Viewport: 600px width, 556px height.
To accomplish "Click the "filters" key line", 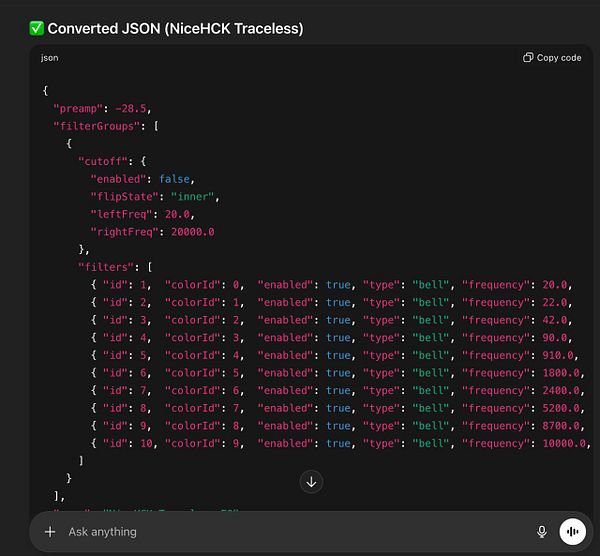I will point(115,267).
